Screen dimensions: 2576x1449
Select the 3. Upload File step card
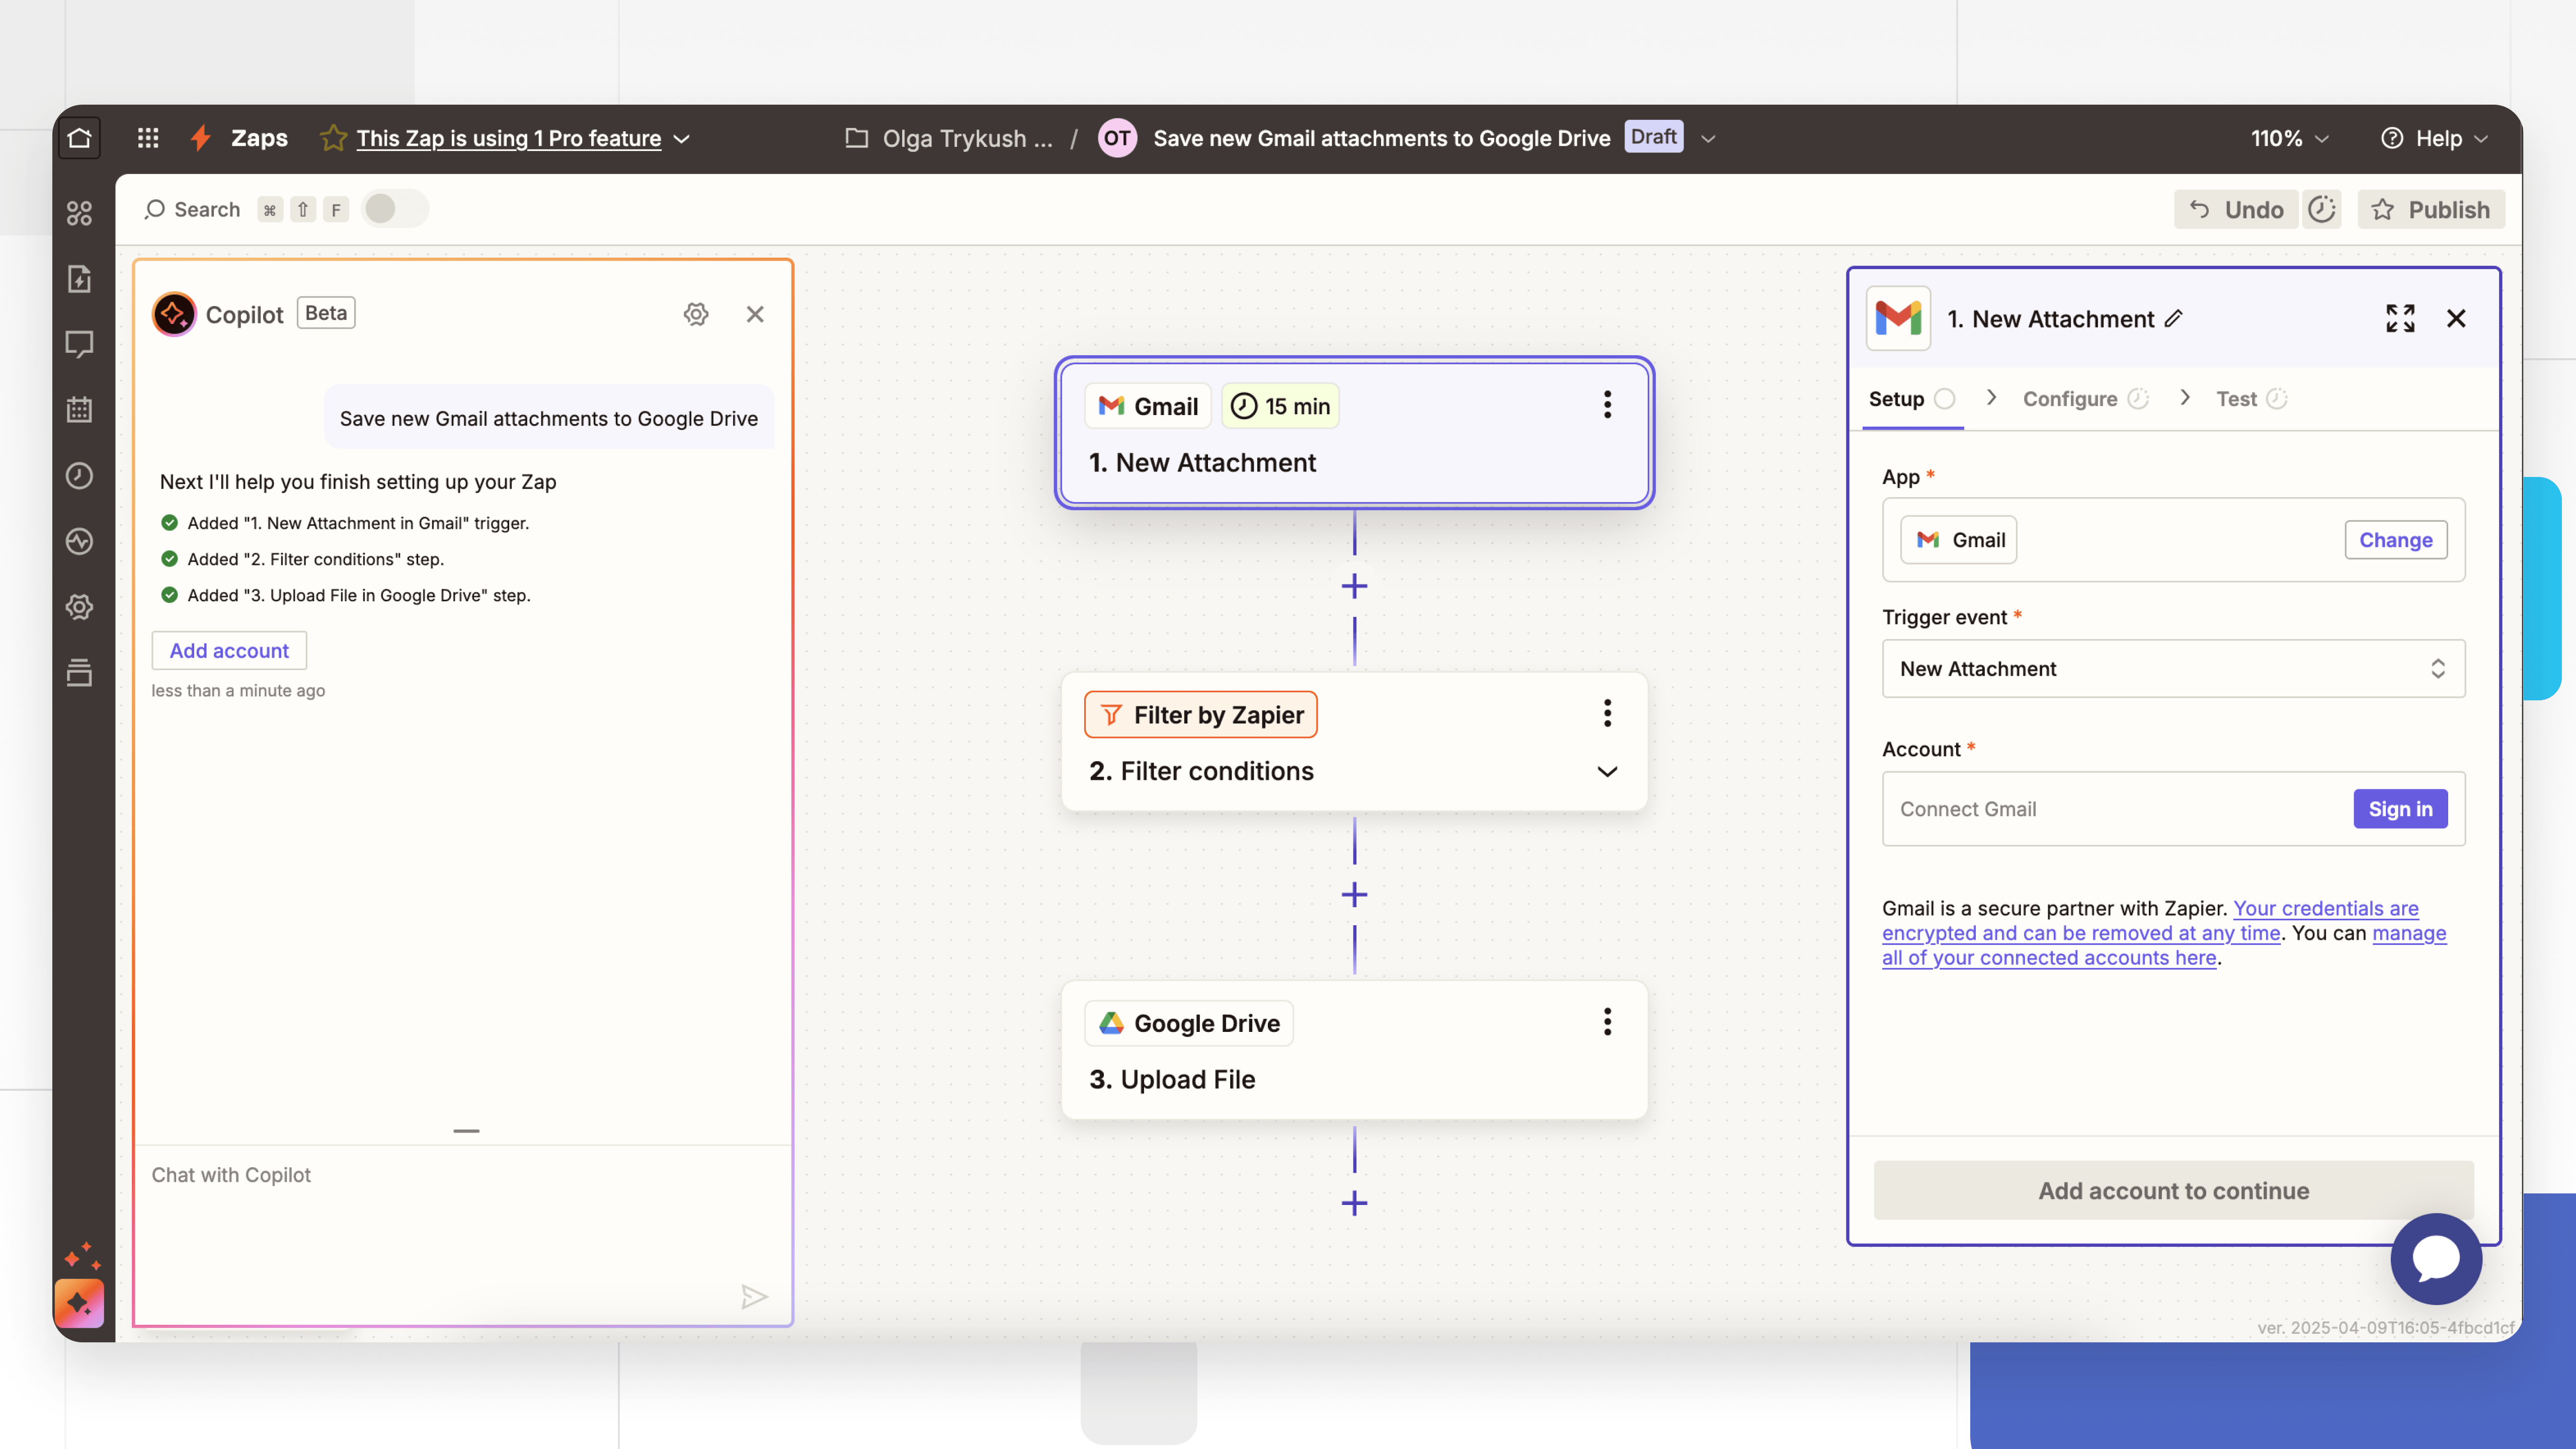(1354, 1050)
